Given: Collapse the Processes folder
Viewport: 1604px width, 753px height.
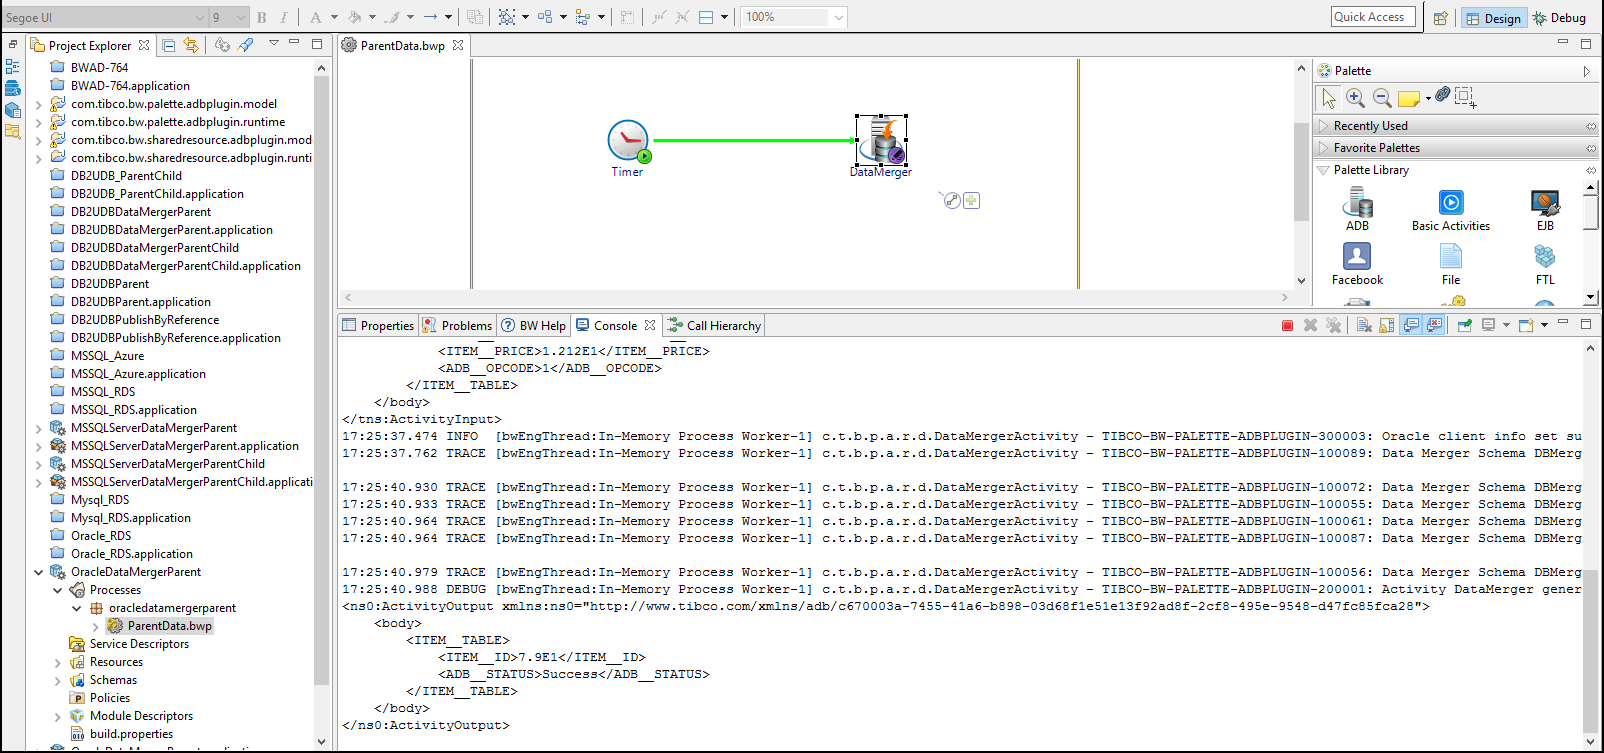Looking at the screenshot, I should 58,590.
